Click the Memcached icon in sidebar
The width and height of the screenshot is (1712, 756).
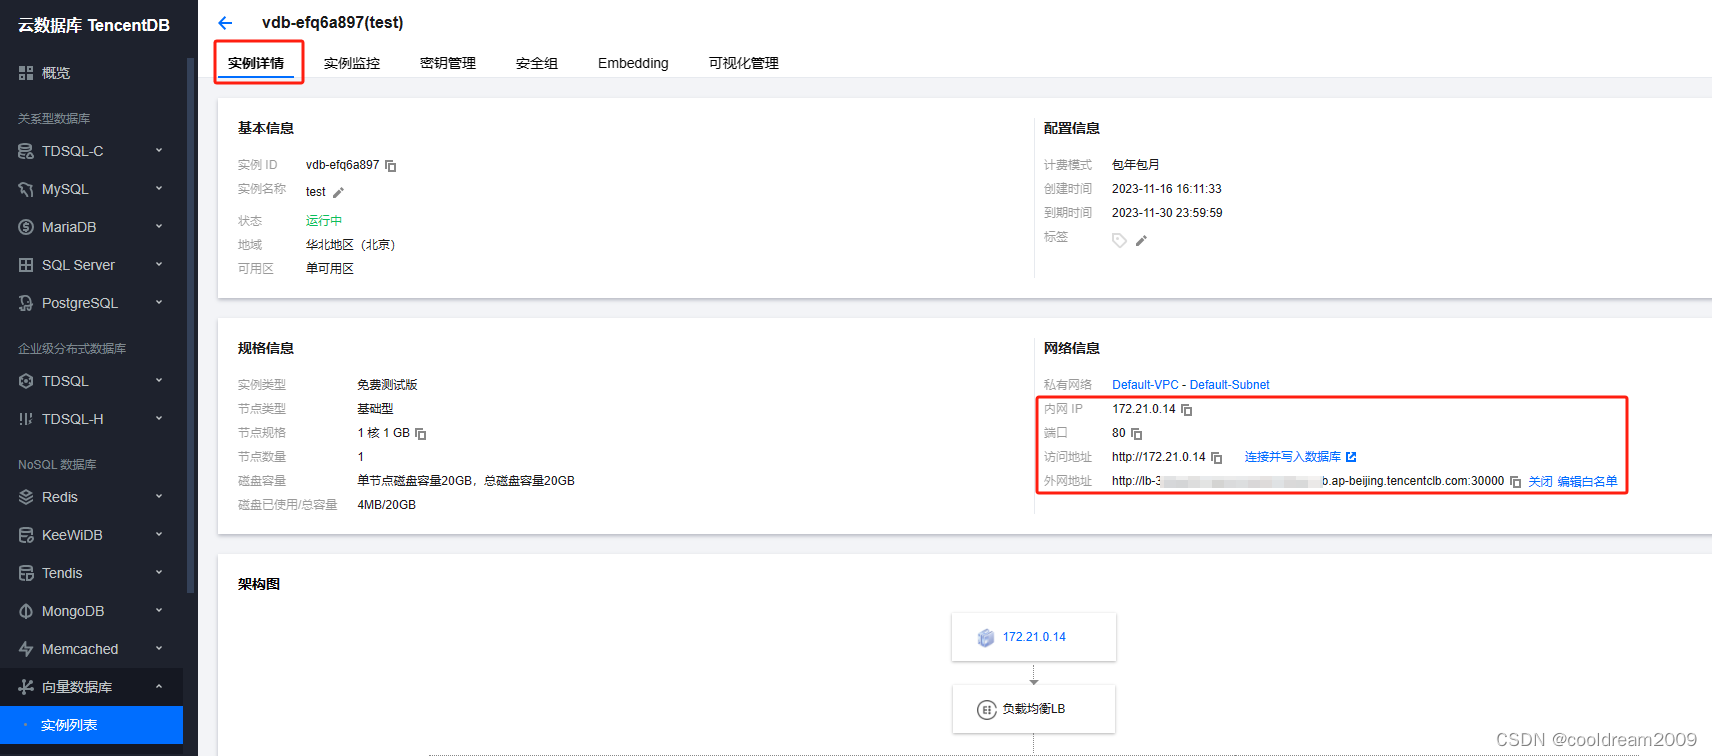(x=26, y=649)
